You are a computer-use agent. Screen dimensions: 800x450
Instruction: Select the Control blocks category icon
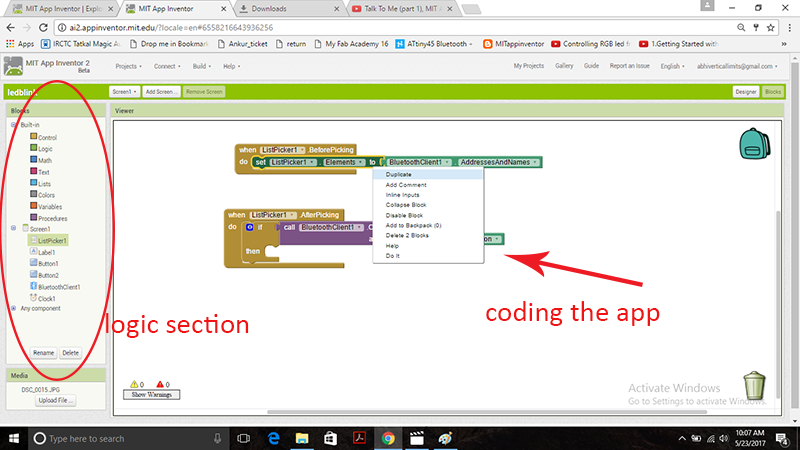click(x=34, y=136)
